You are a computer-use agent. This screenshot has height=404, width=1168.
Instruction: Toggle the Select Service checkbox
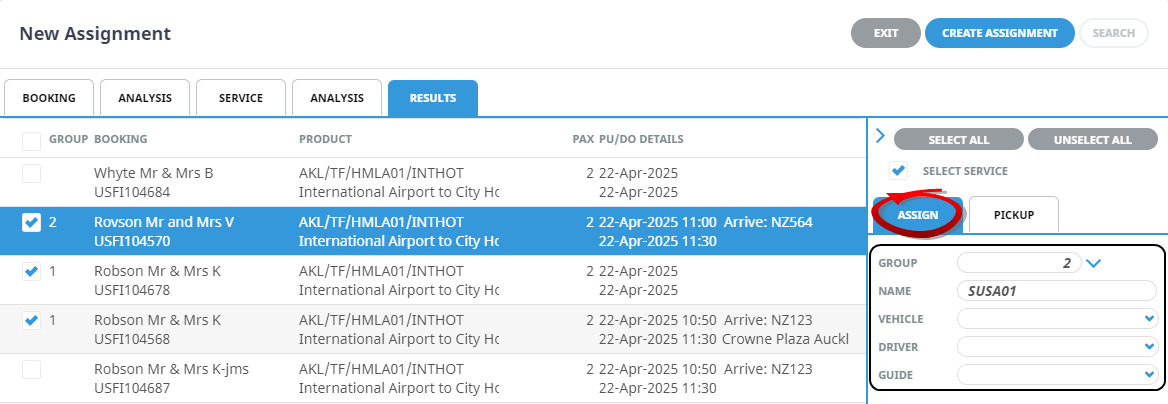click(x=899, y=171)
